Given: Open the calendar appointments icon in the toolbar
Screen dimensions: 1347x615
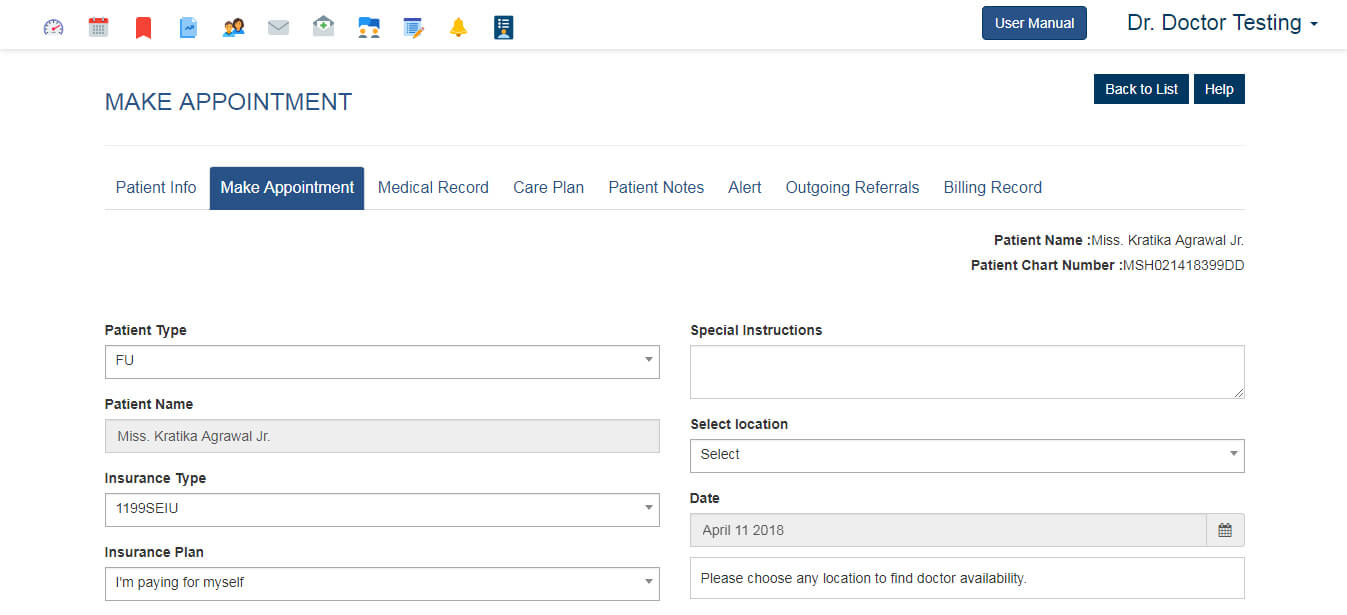Looking at the screenshot, I should point(98,27).
